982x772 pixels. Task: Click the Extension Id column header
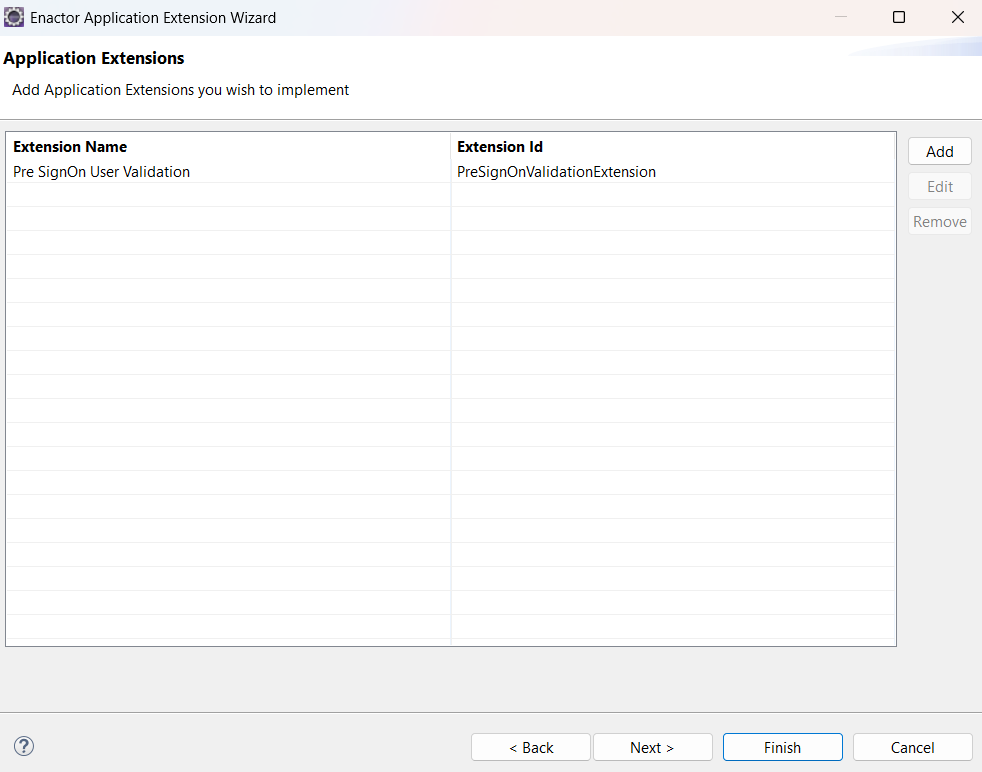500,147
